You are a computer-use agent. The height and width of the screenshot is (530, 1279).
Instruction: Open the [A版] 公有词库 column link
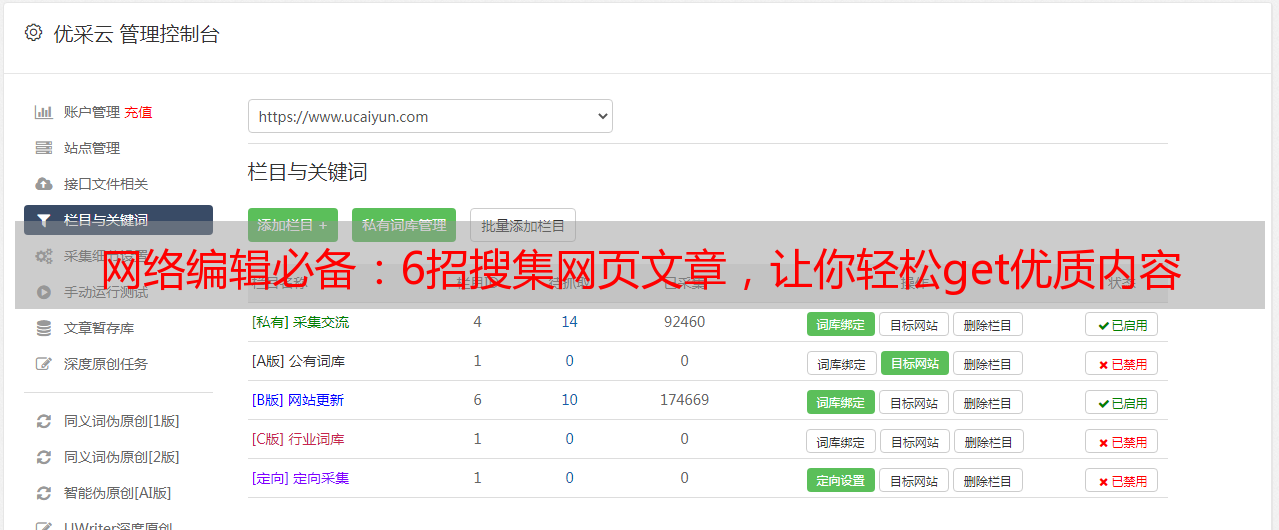pos(298,361)
